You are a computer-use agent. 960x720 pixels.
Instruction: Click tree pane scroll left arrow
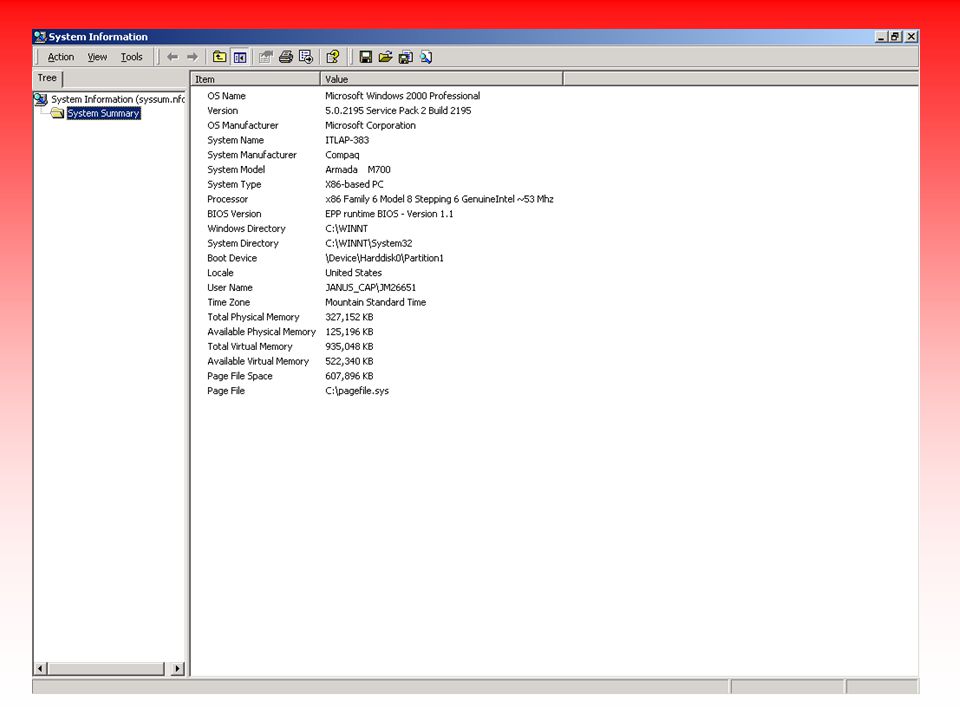tap(41, 669)
